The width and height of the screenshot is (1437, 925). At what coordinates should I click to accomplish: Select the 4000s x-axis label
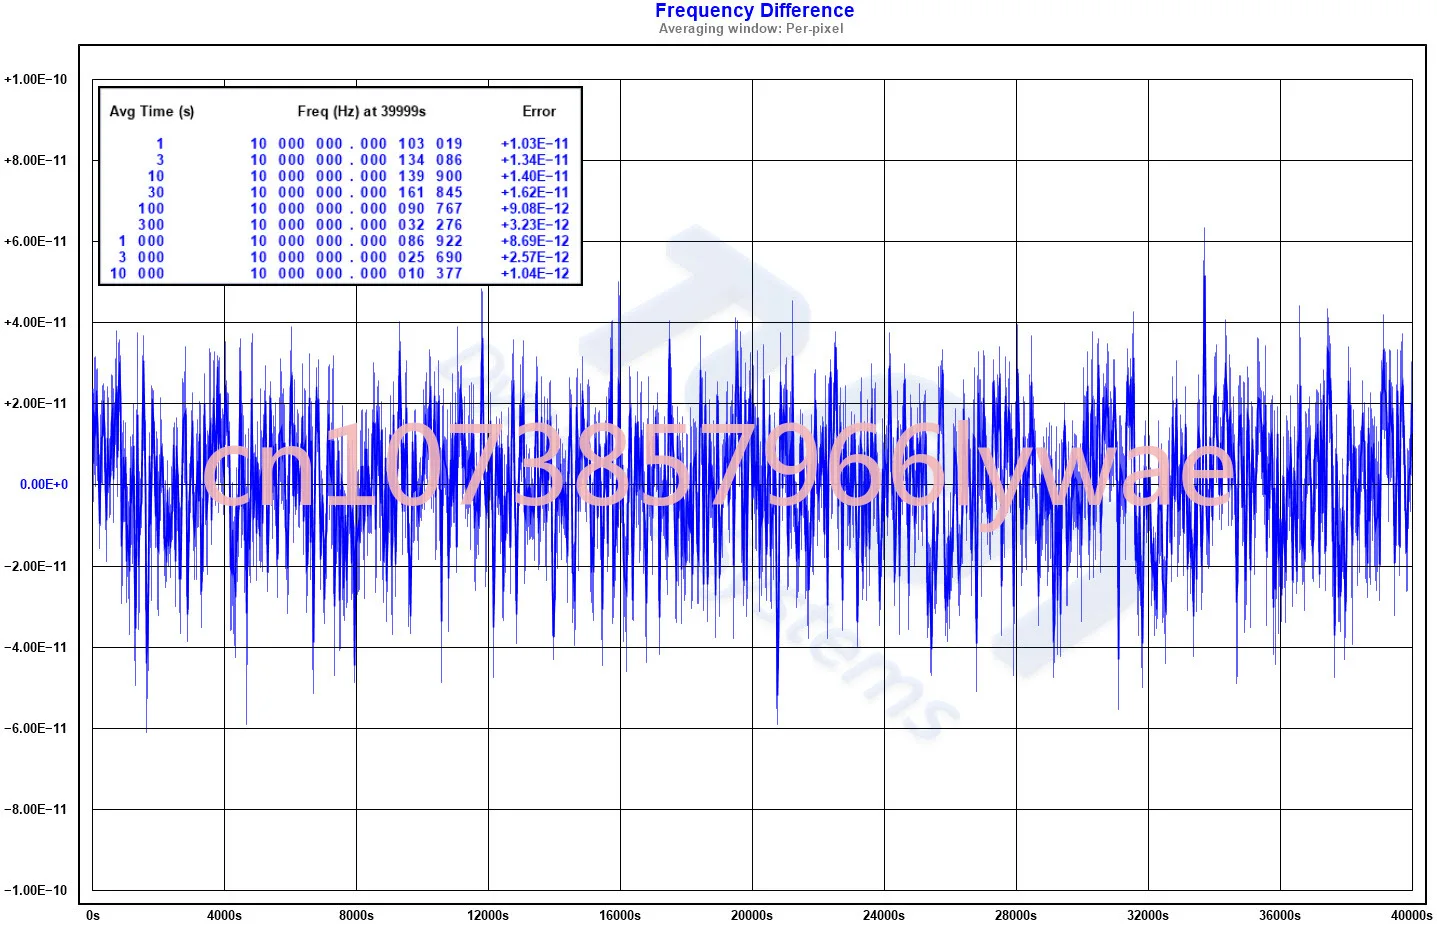tap(225, 916)
